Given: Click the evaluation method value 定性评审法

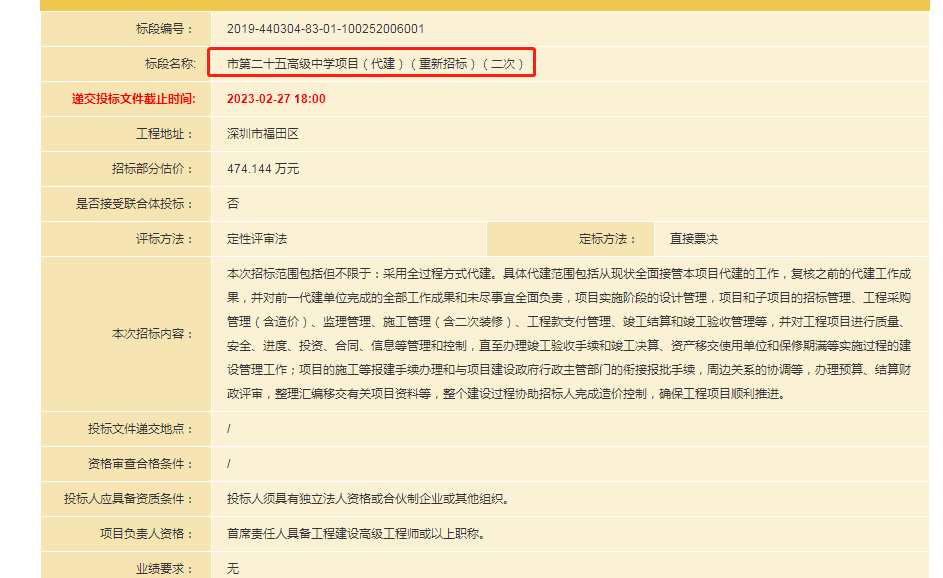Looking at the screenshot, I should click(x=257, y=239).
